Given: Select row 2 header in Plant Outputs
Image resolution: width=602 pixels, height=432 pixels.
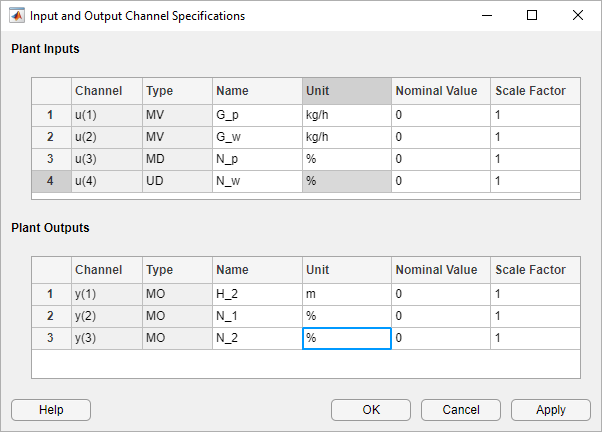Looking at the screenshot, I should tap(51, 316).
